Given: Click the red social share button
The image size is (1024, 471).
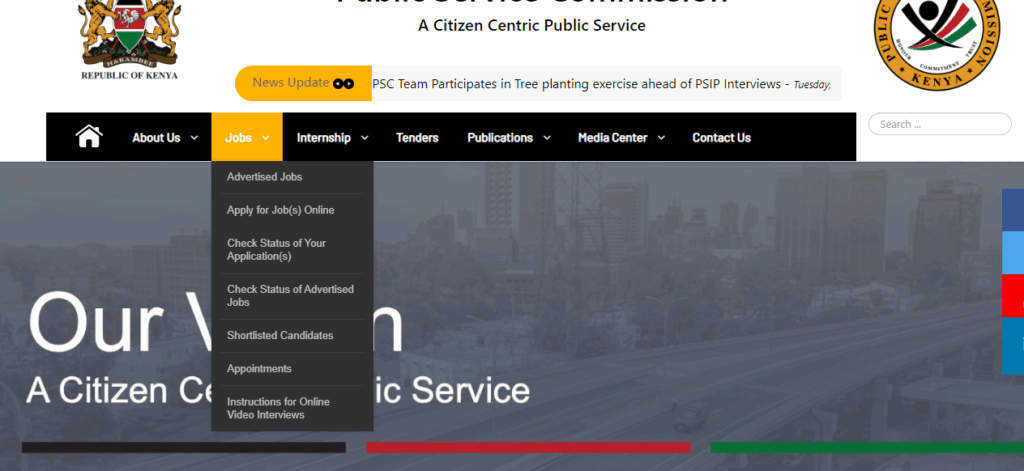Looking at the screenshot, I should tap(1013, 296).
